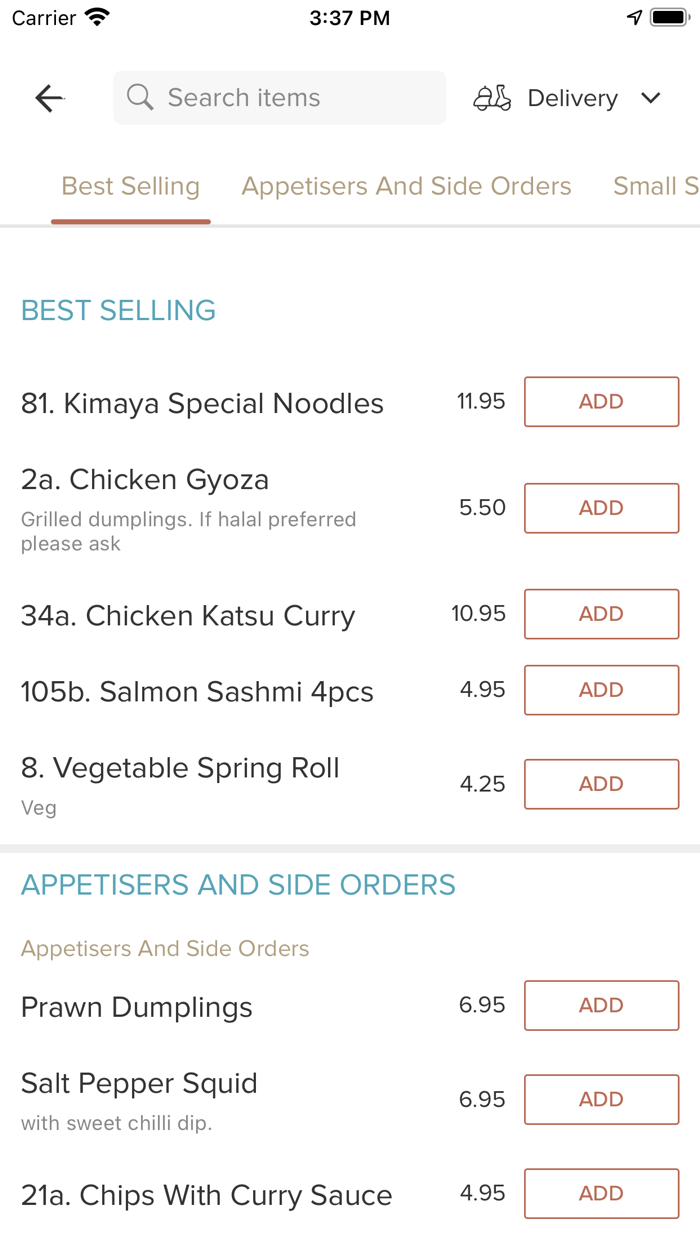This screenshot has height=1244, width=700.
Task: Select the magnifying glass search icon
Action: click(140, 97)
